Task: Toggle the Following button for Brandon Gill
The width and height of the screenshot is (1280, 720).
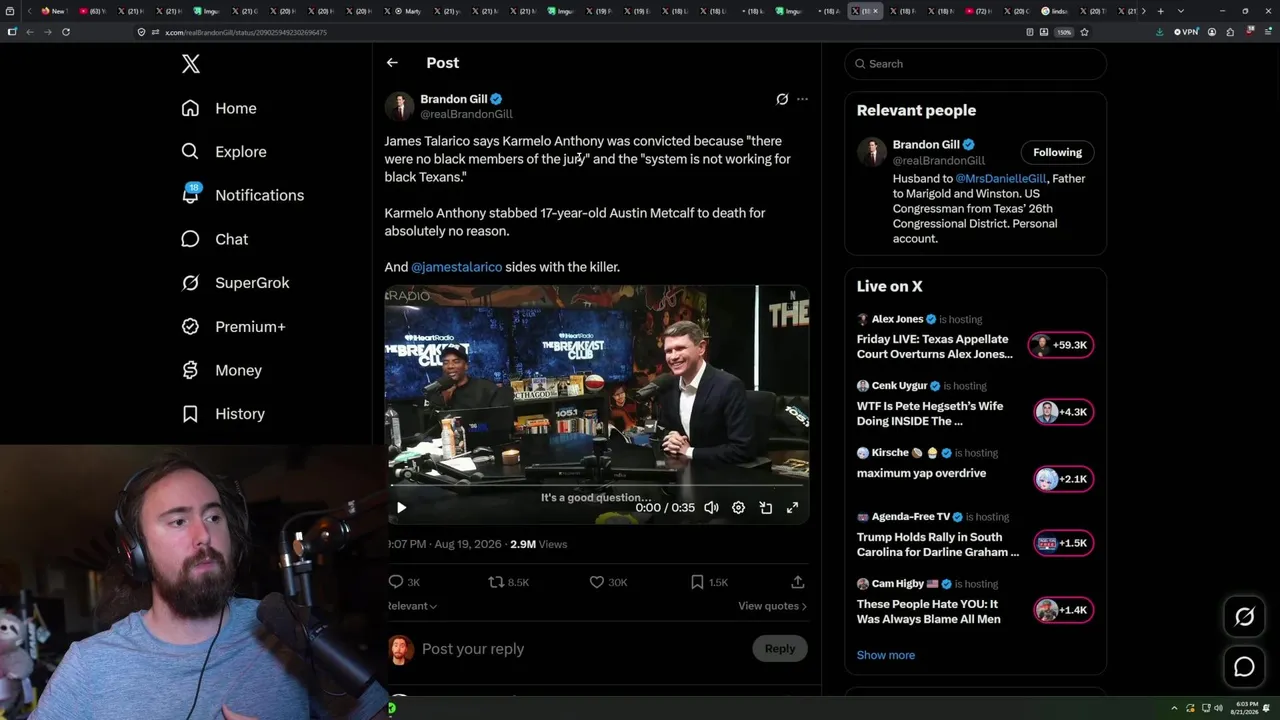Action: click(x=1057, y=153)
